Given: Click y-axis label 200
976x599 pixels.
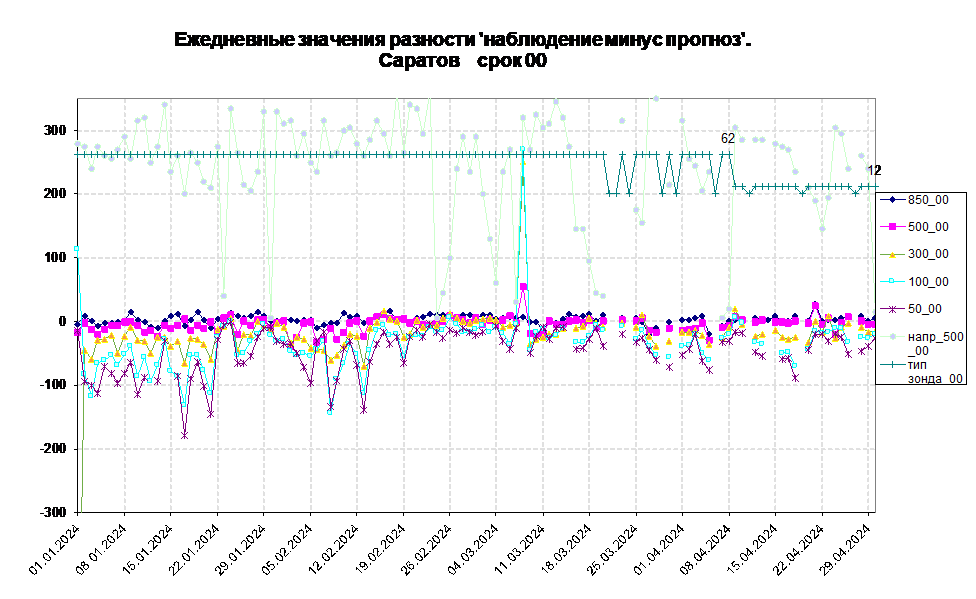Looking at the screenshot, I should (54, 194).
